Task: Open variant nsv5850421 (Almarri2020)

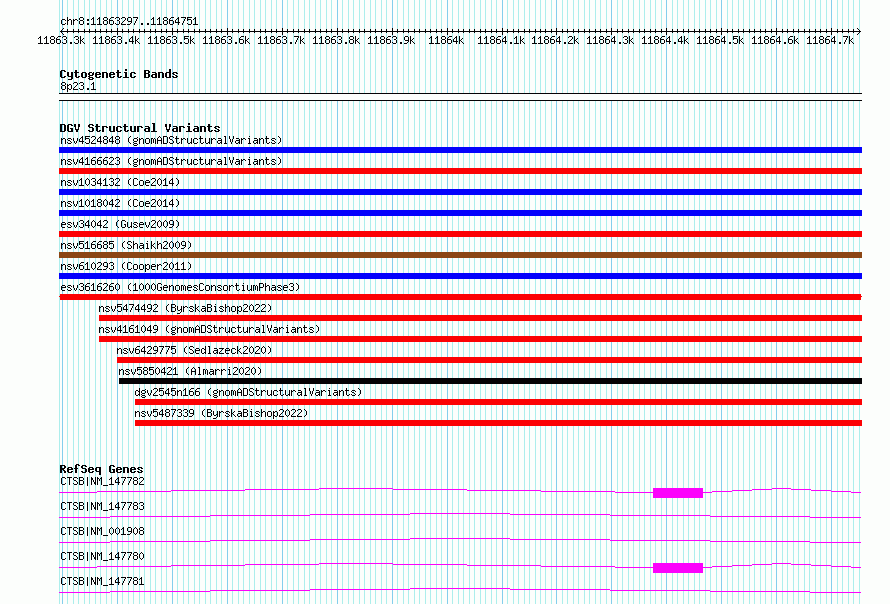Action: click(190, 371)
